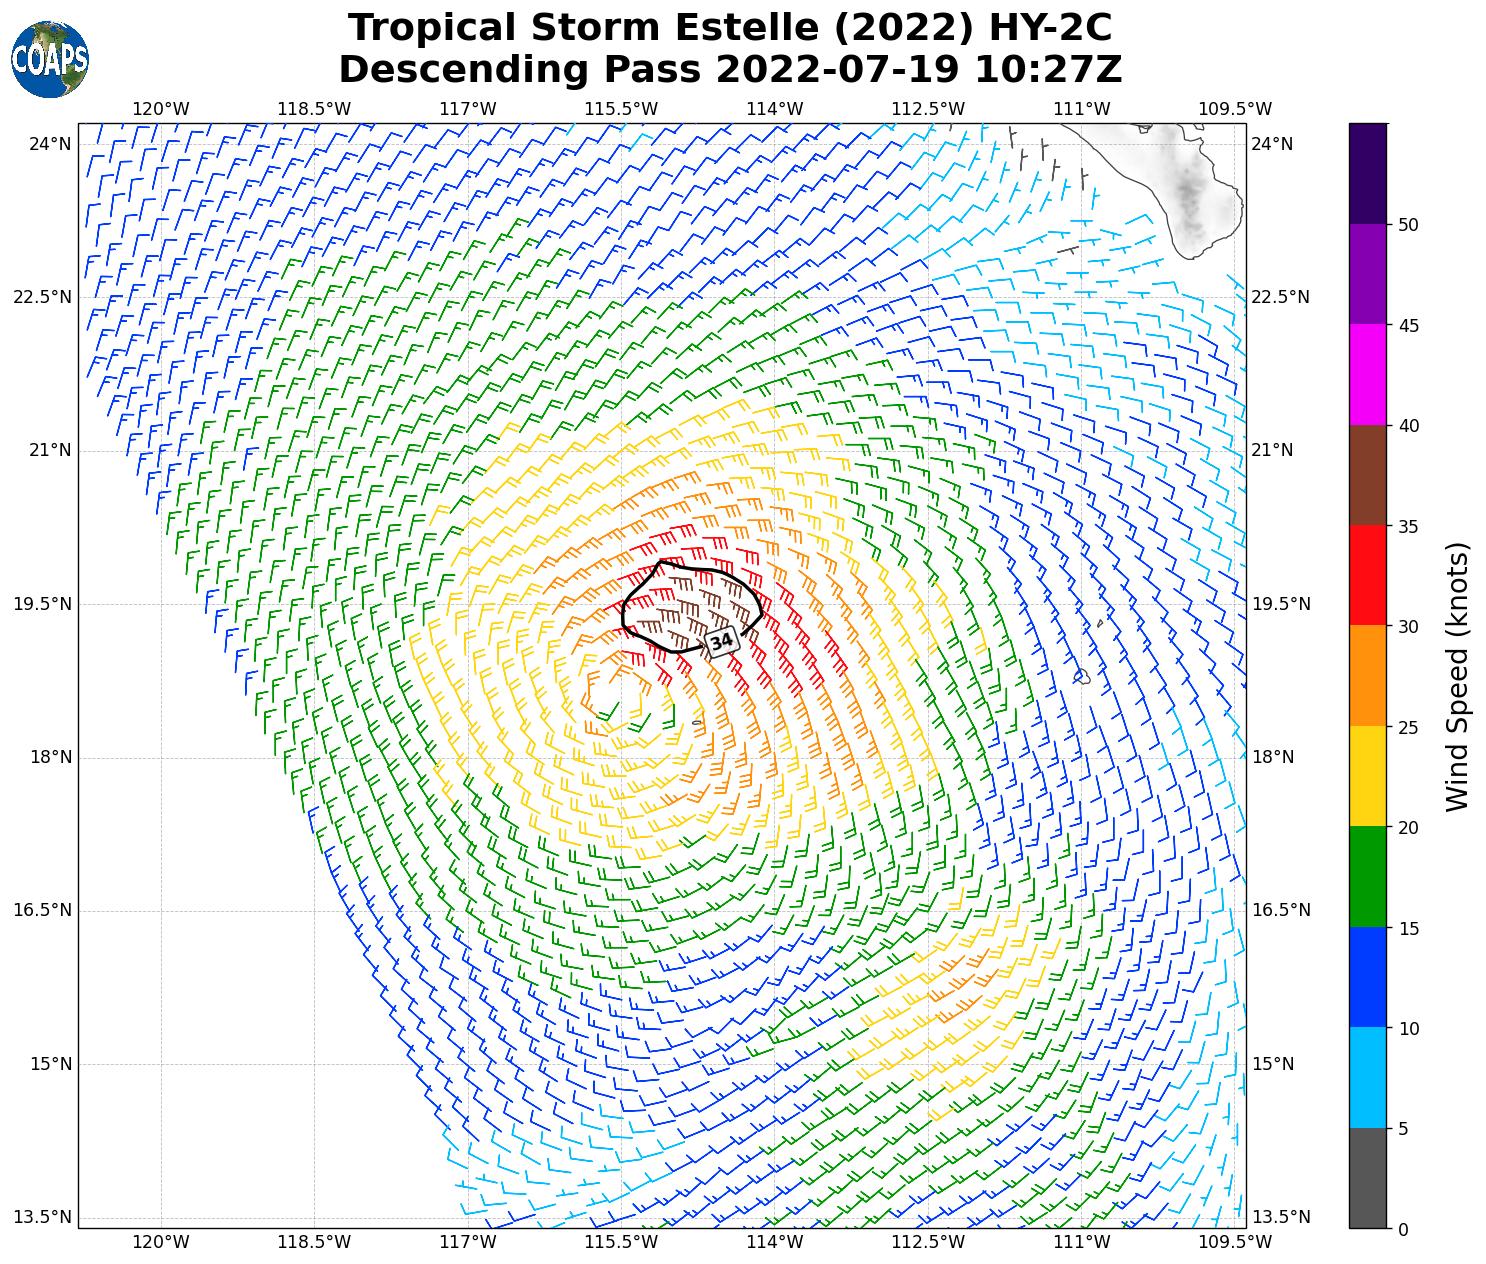Click the light blue 5-10 knot colorbar segment
The image size is (1486, 1264).
tap(1367, 1078)
